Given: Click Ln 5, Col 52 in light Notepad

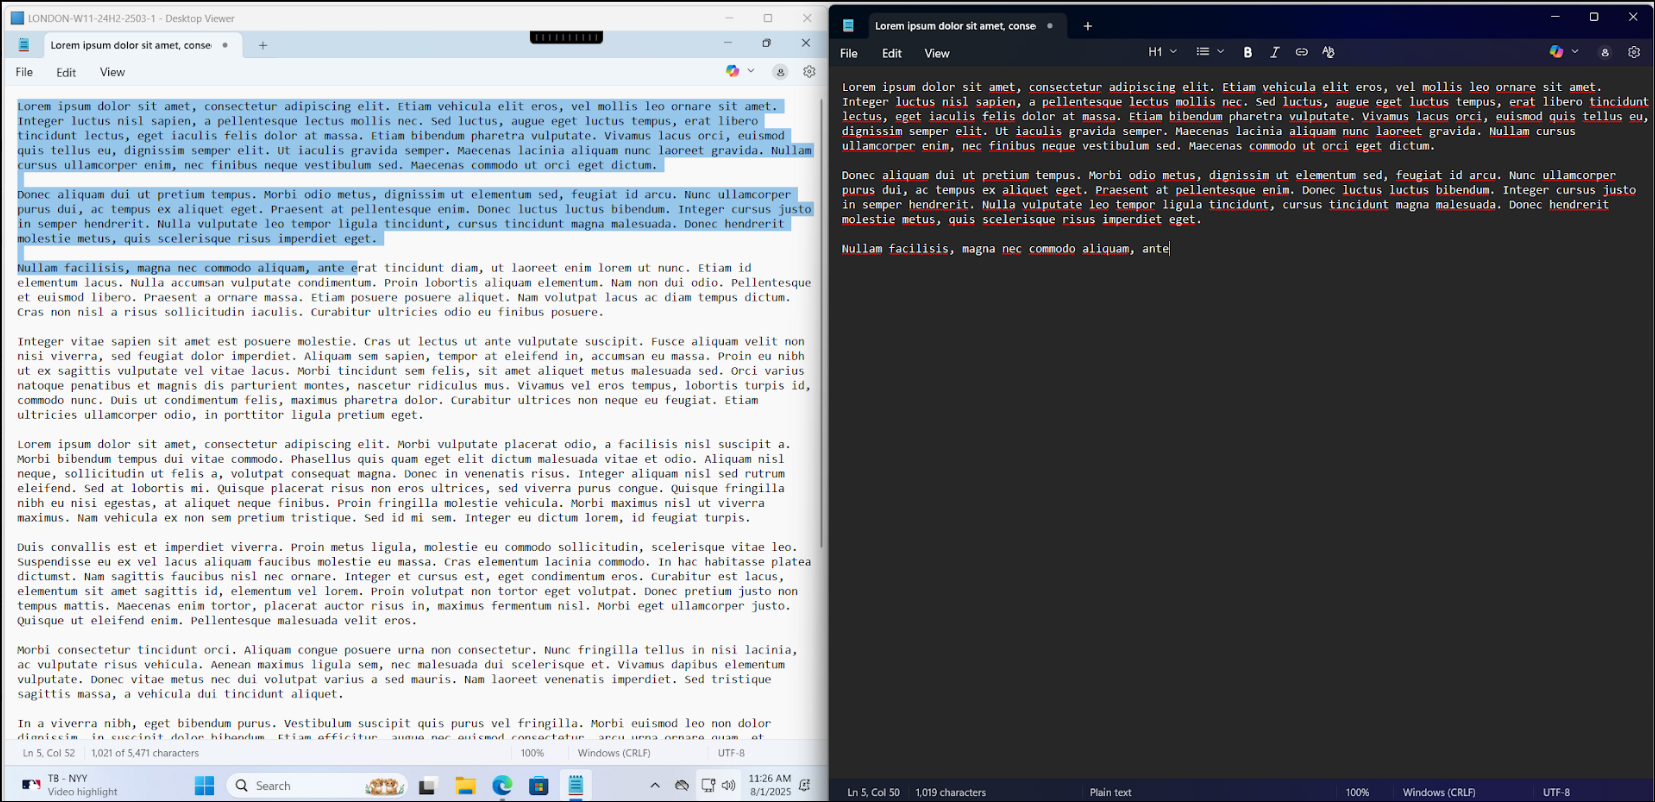Looking at the screenshot, I should [x=49, y=753].
